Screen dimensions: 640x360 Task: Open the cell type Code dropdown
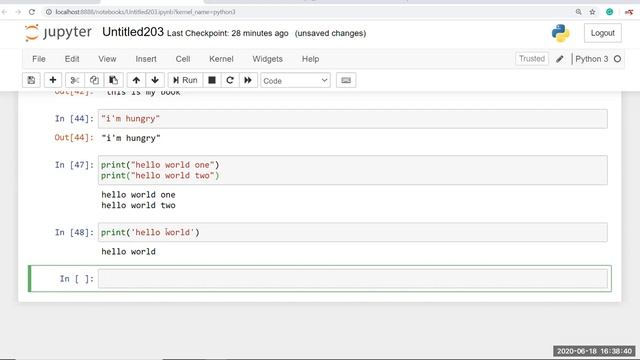(295, 80)
